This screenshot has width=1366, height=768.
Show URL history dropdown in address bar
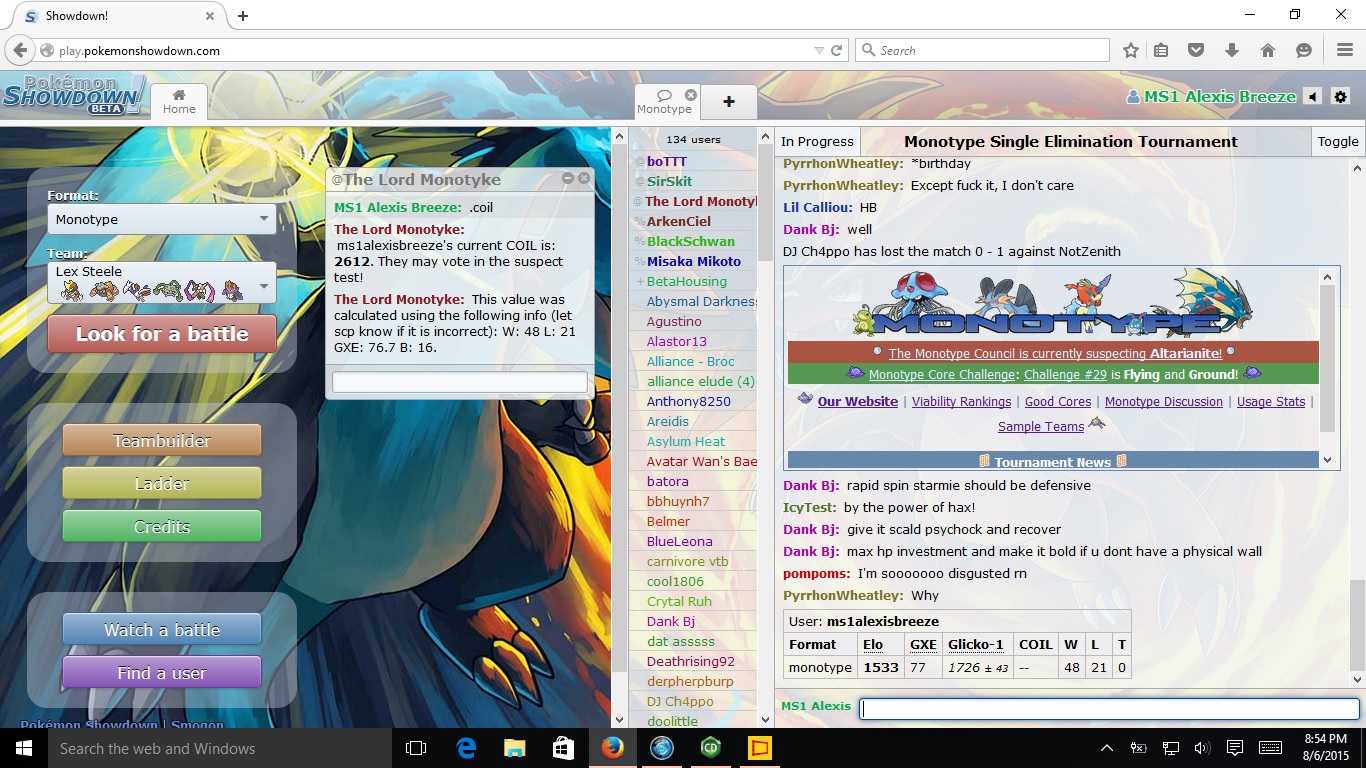click(x=820, y=50)
